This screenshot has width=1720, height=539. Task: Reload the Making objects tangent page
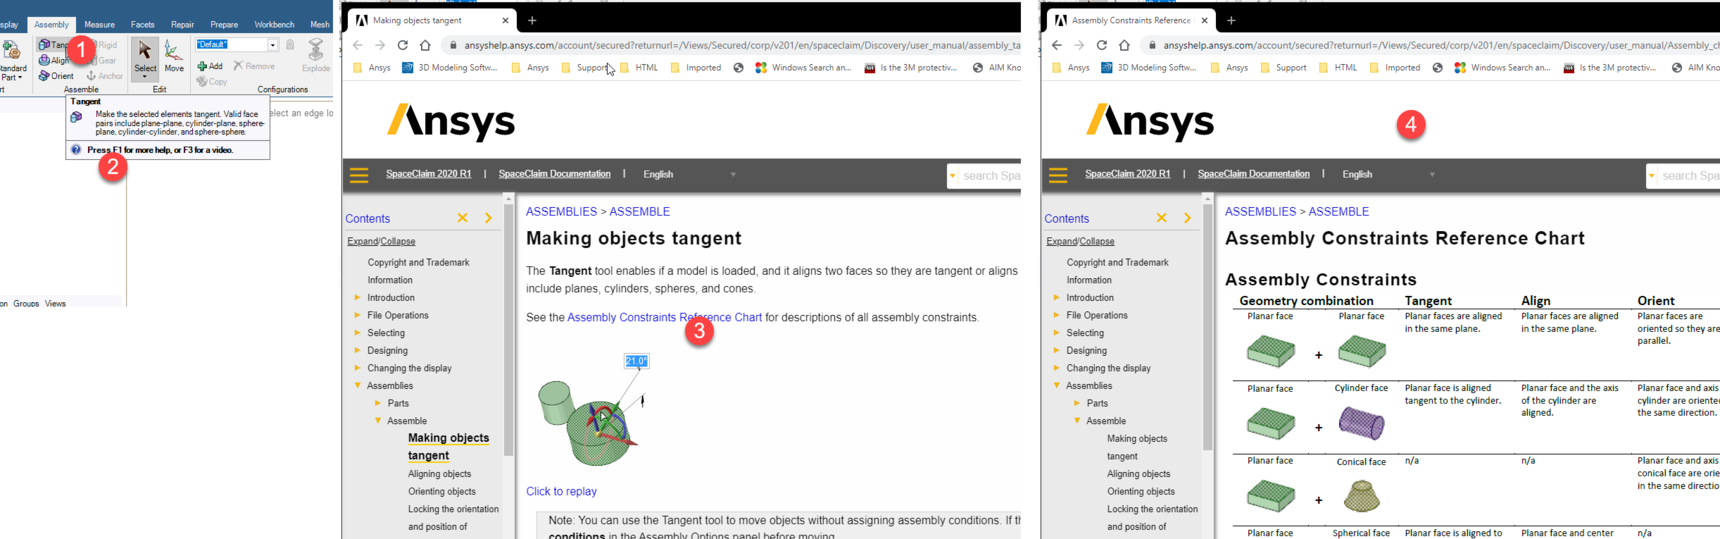click(x=402, y=45)
